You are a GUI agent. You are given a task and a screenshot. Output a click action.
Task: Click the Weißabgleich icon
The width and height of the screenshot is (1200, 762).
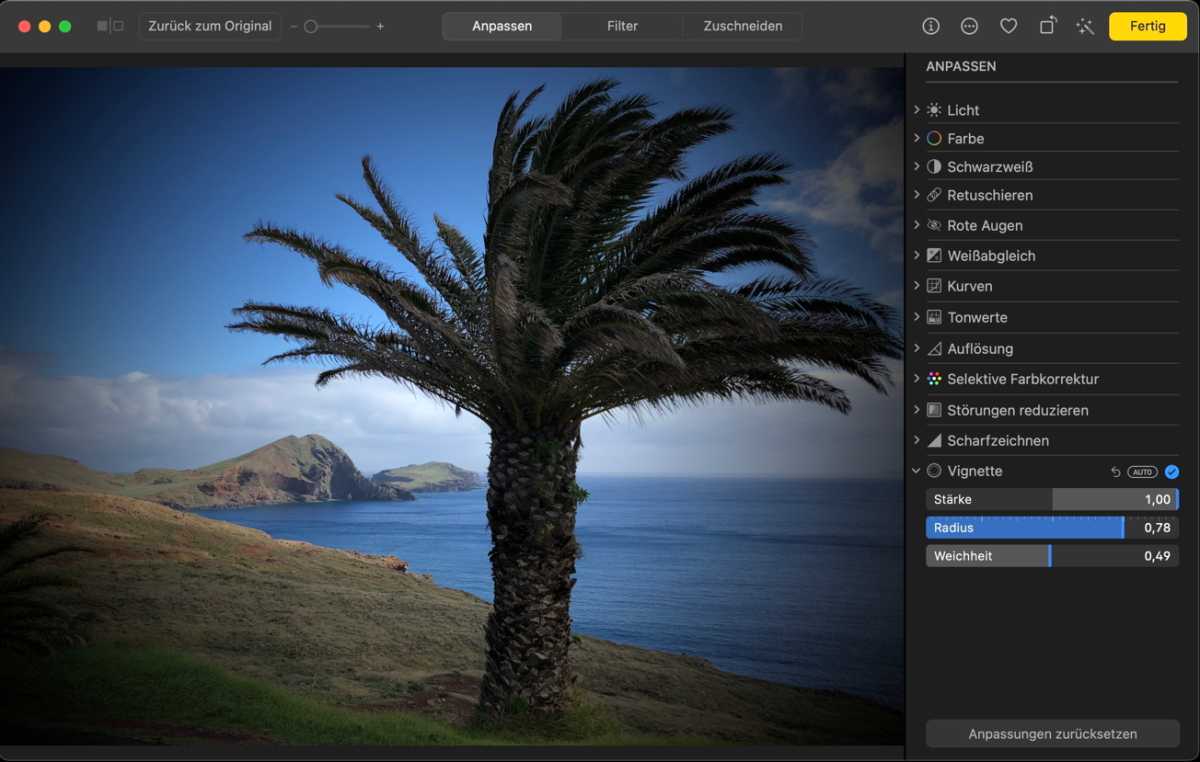tap(934, 256)
